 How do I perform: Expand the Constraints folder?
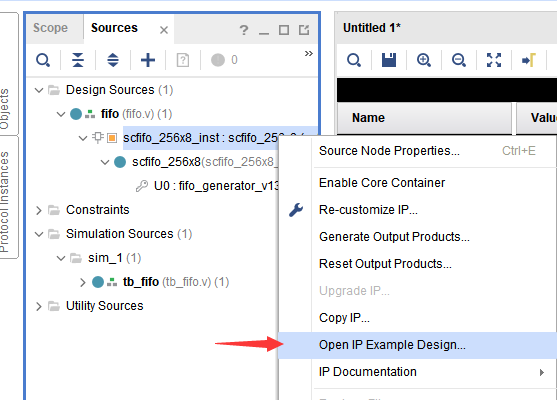tap(39, 210)
